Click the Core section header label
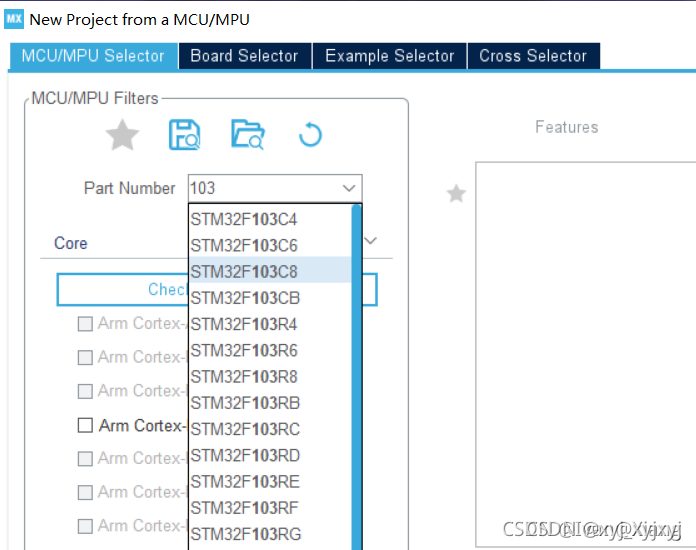The height and width of the screenshot is (550, 696). pos(71,243)
